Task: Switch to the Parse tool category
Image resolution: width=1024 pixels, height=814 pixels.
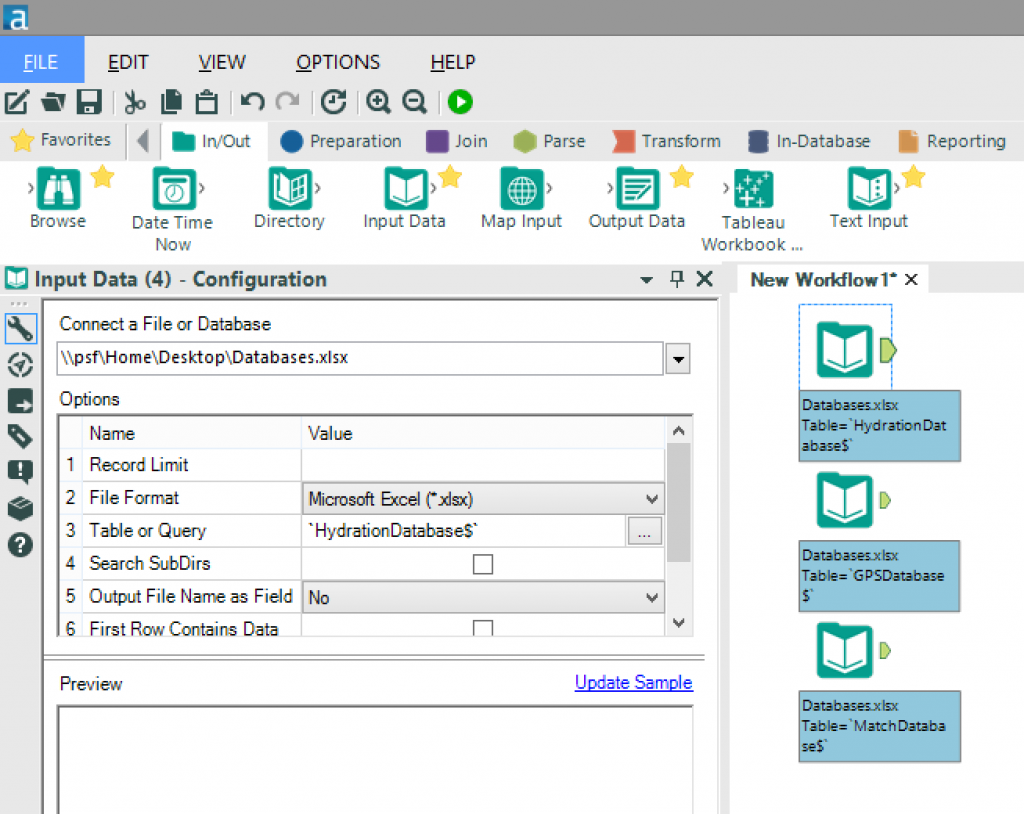Action: [549, 141]
